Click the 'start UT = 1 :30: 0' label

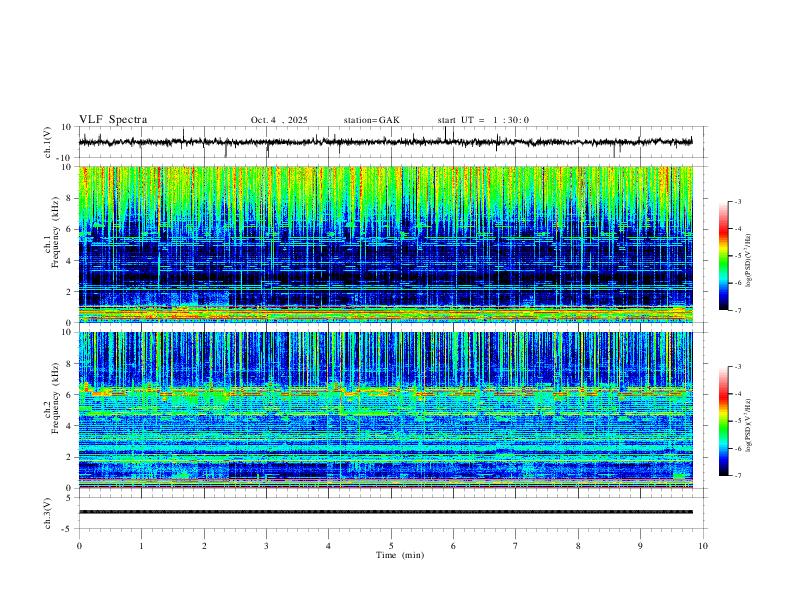point(483,120)
